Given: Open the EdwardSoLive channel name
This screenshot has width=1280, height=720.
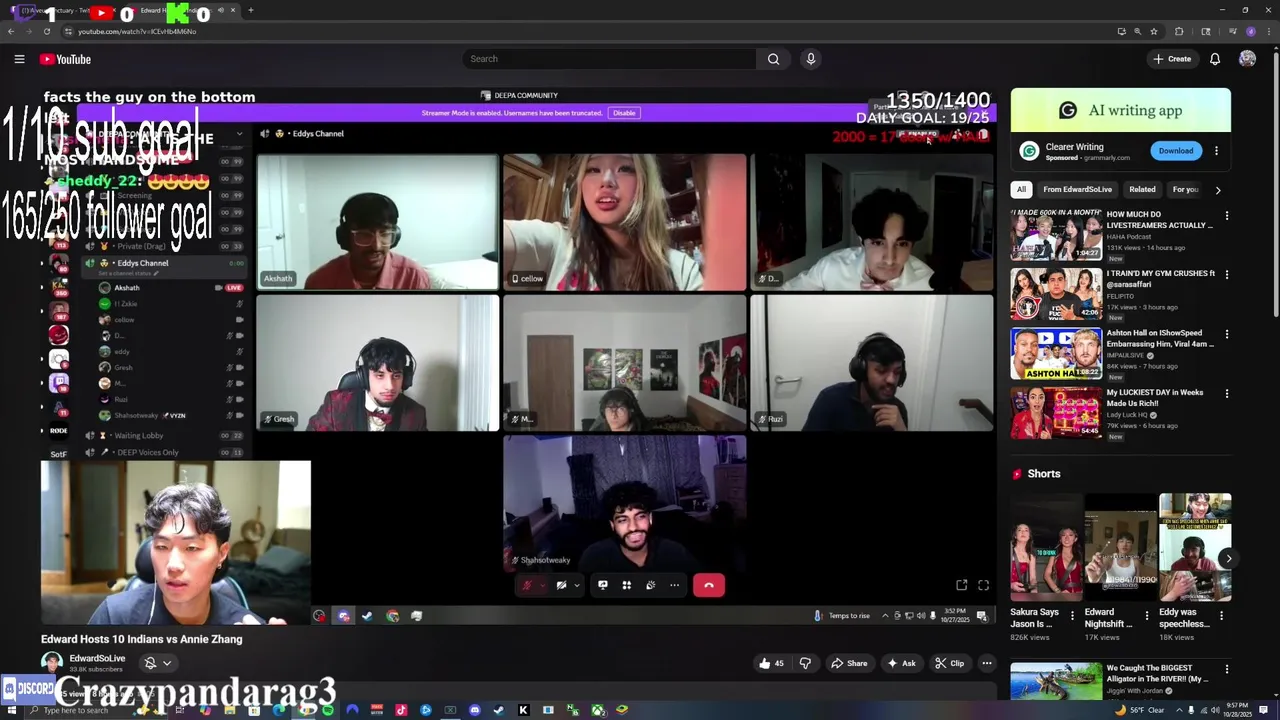Looking at the screenshot, I should 97,658.
